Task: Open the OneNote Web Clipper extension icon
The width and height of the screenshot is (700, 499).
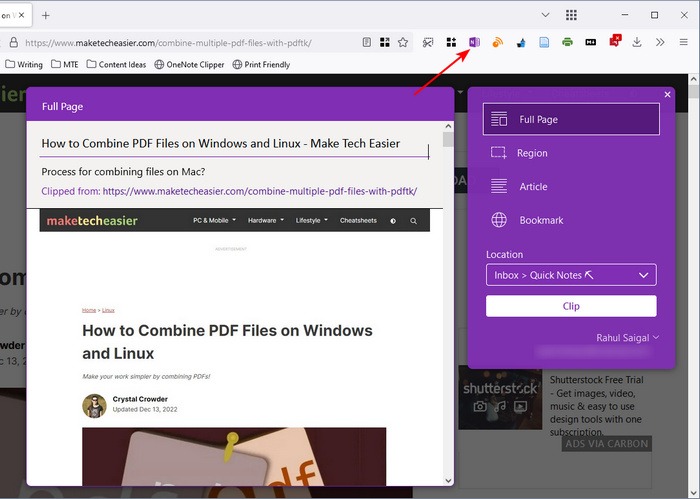Action: coord(474,42)
